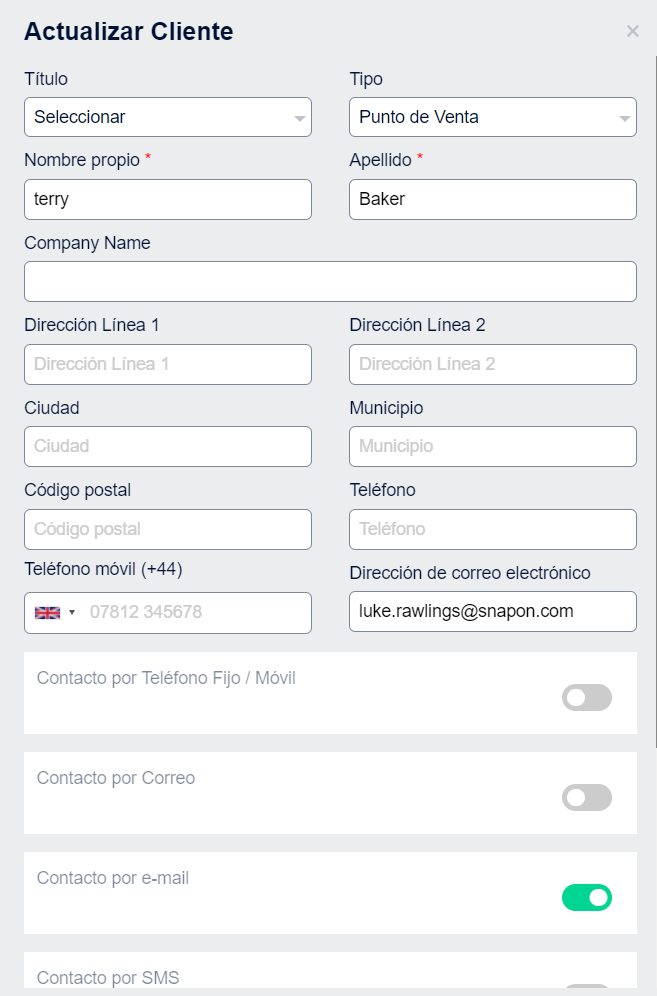Open the Título dropdown
Image resolution: width=657 pixels, height=996 pixels.
[x=167, y=117]
